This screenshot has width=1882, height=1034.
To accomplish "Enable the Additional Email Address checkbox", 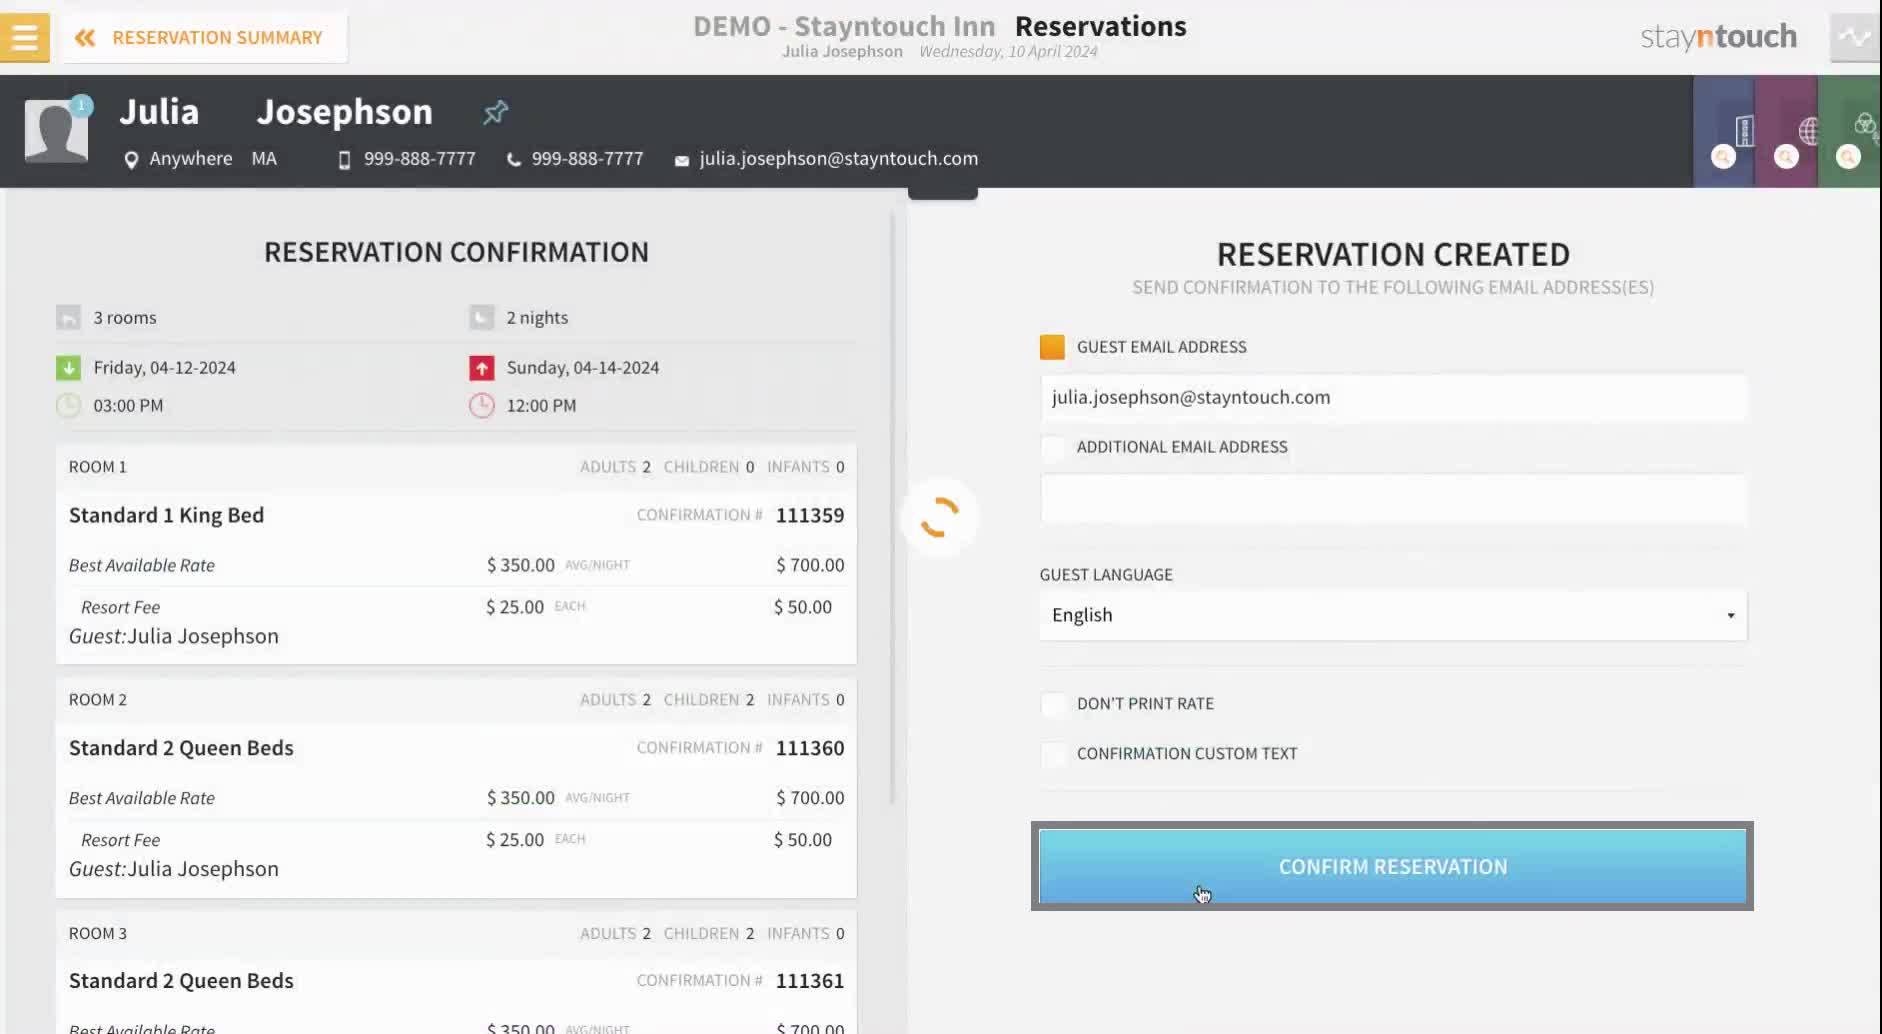I will [x=1052, y=447].
